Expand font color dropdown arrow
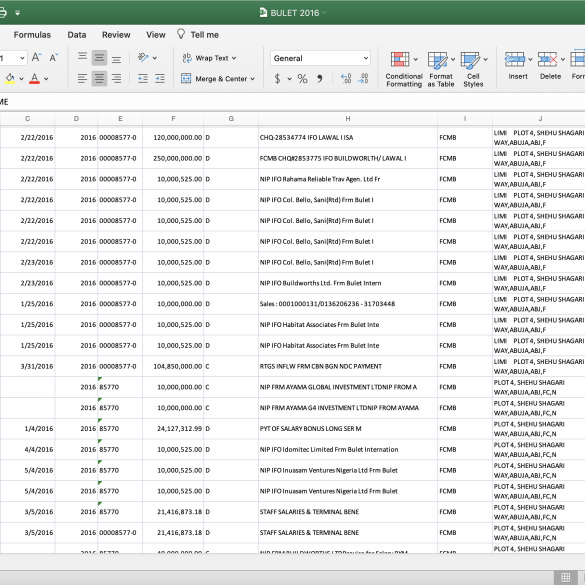585x585 pixels. click(46, 79)
